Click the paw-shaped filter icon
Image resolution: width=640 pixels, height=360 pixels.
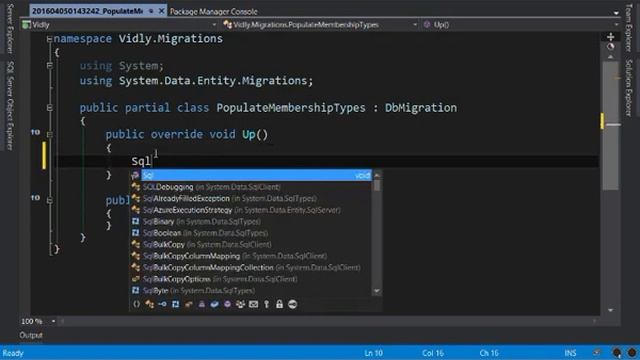[x=240, y=304]
